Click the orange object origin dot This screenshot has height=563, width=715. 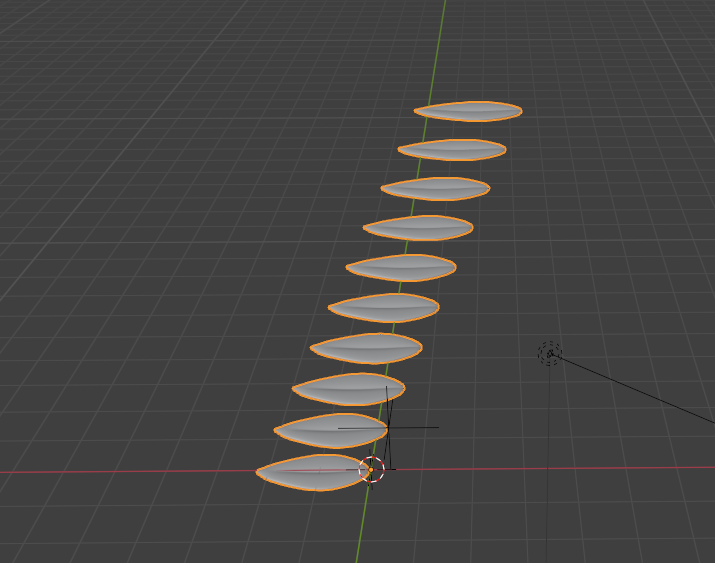(x=370, y=469)
